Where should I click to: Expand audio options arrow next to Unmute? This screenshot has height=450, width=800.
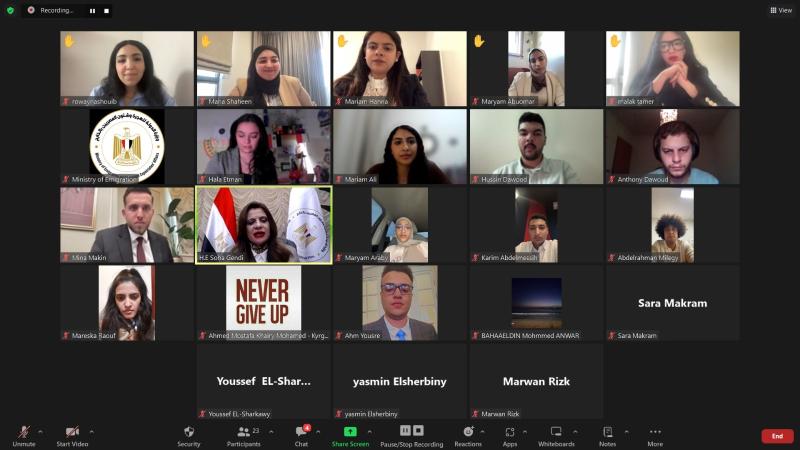(x=40, y=432)
